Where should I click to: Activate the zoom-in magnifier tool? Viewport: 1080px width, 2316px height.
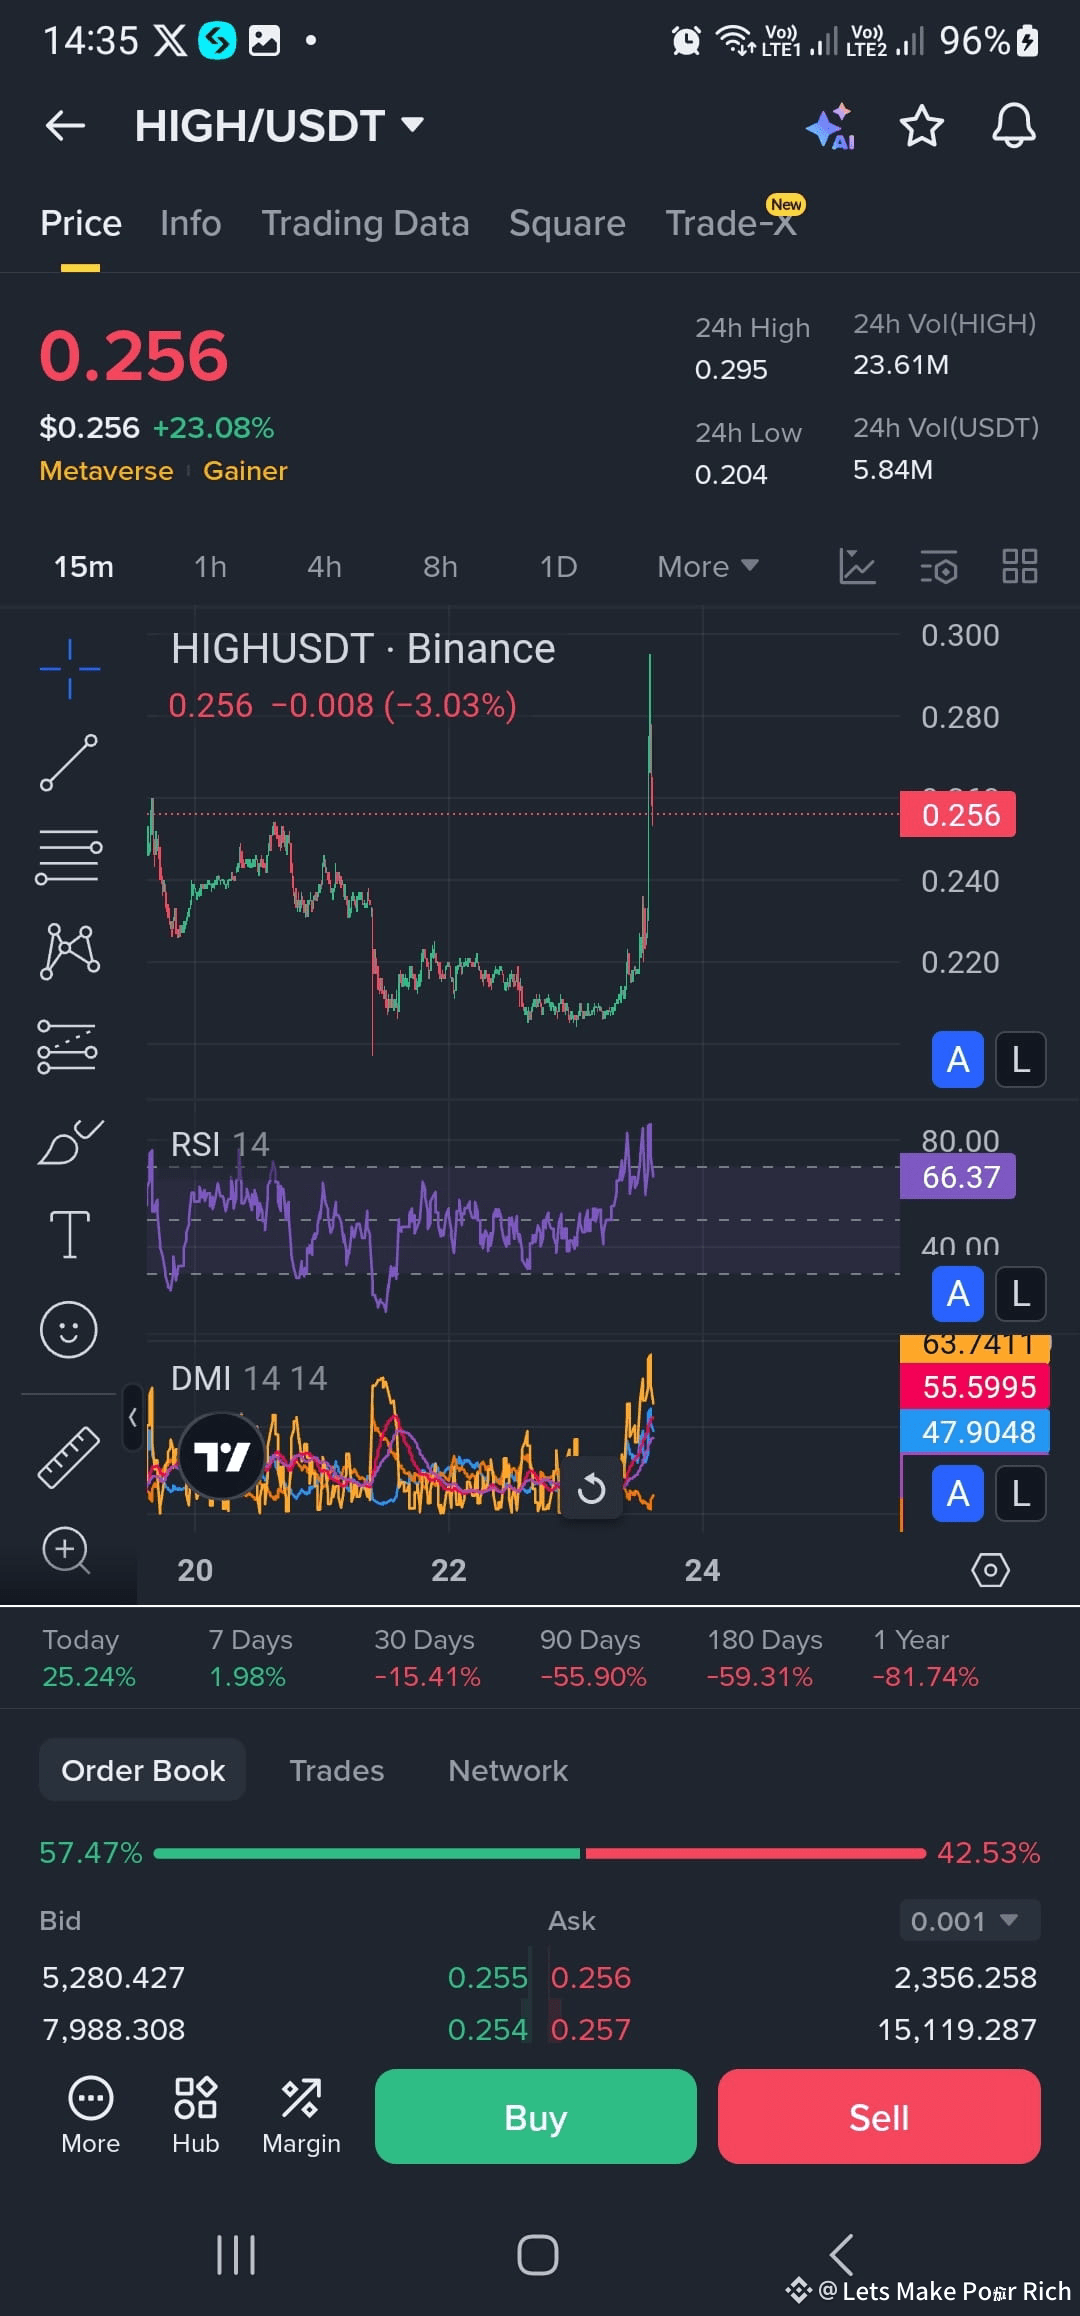click(67, 1550)
